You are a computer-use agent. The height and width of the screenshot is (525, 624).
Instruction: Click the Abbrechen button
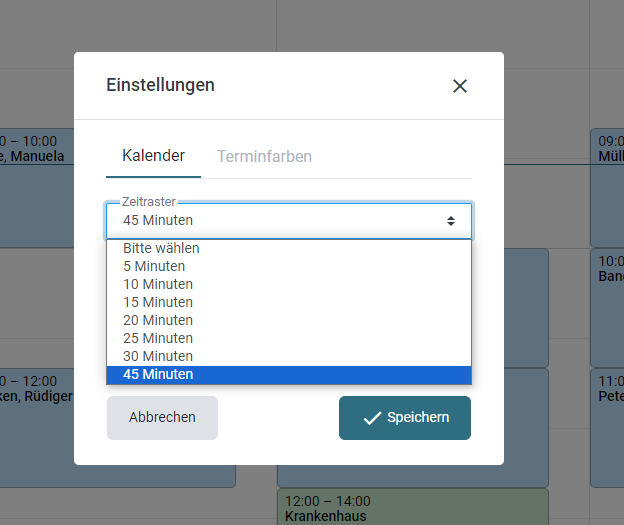pyautogui.click(x=162, y=418)
